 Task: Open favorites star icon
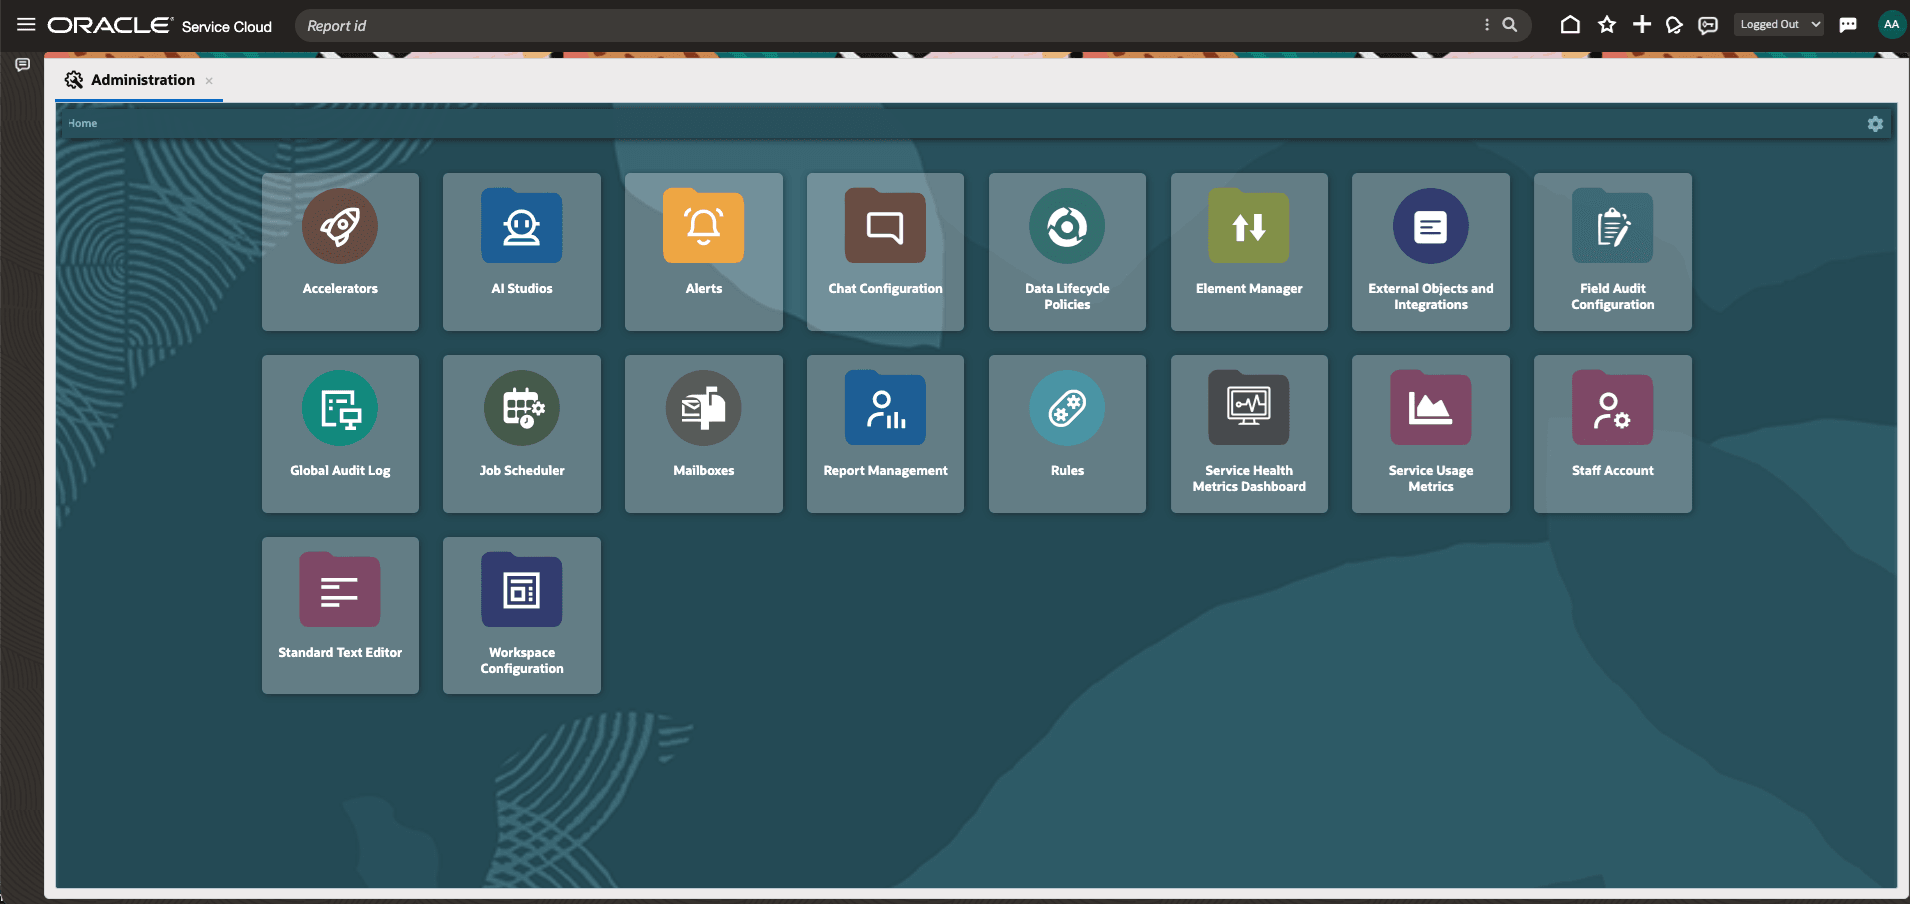click(x=1607, y=25)
